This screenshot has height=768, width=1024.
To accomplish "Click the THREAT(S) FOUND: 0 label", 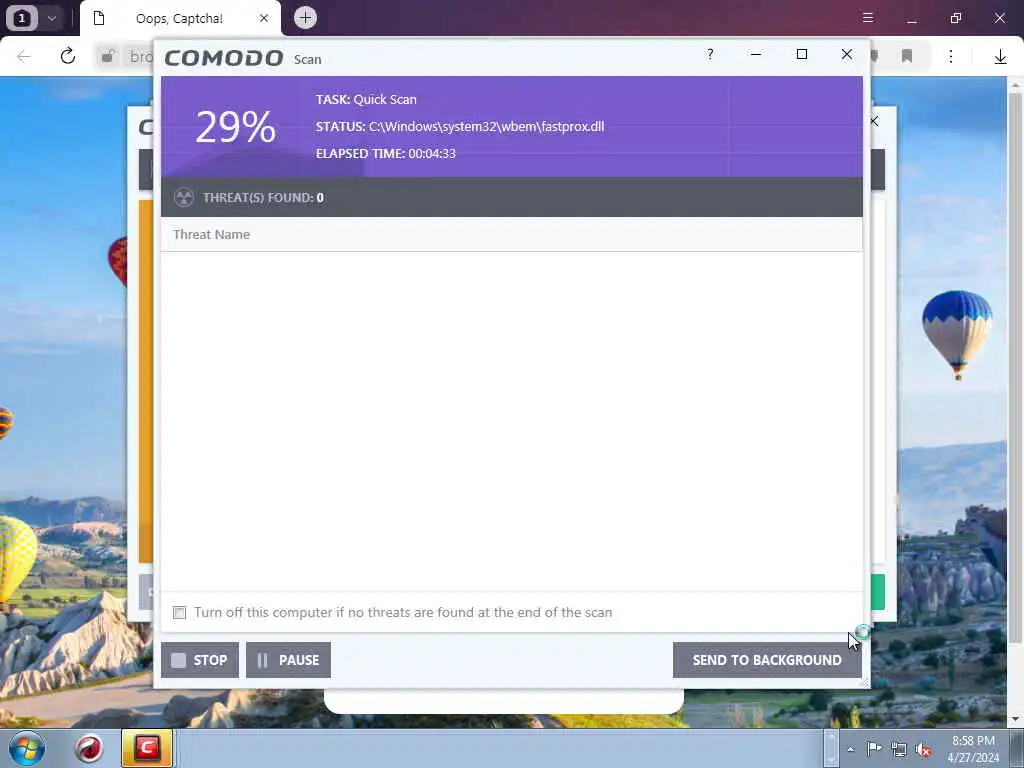I will click(x=263, y=197).
